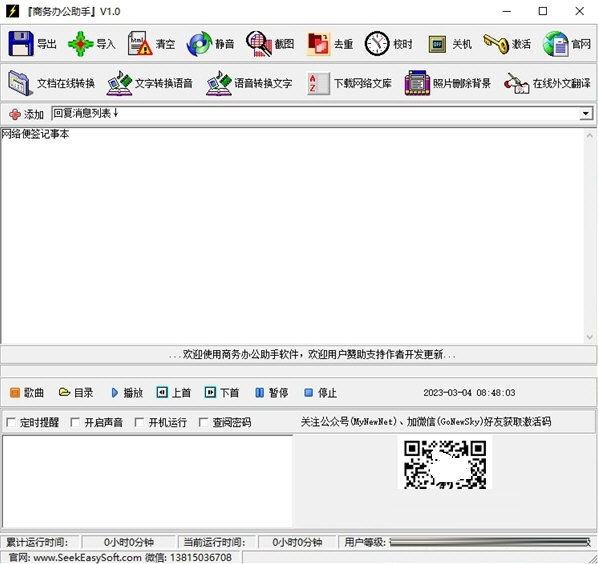Open the 目录 folder icon
Viewport: 598px width, 564px height.
[64, 392]
